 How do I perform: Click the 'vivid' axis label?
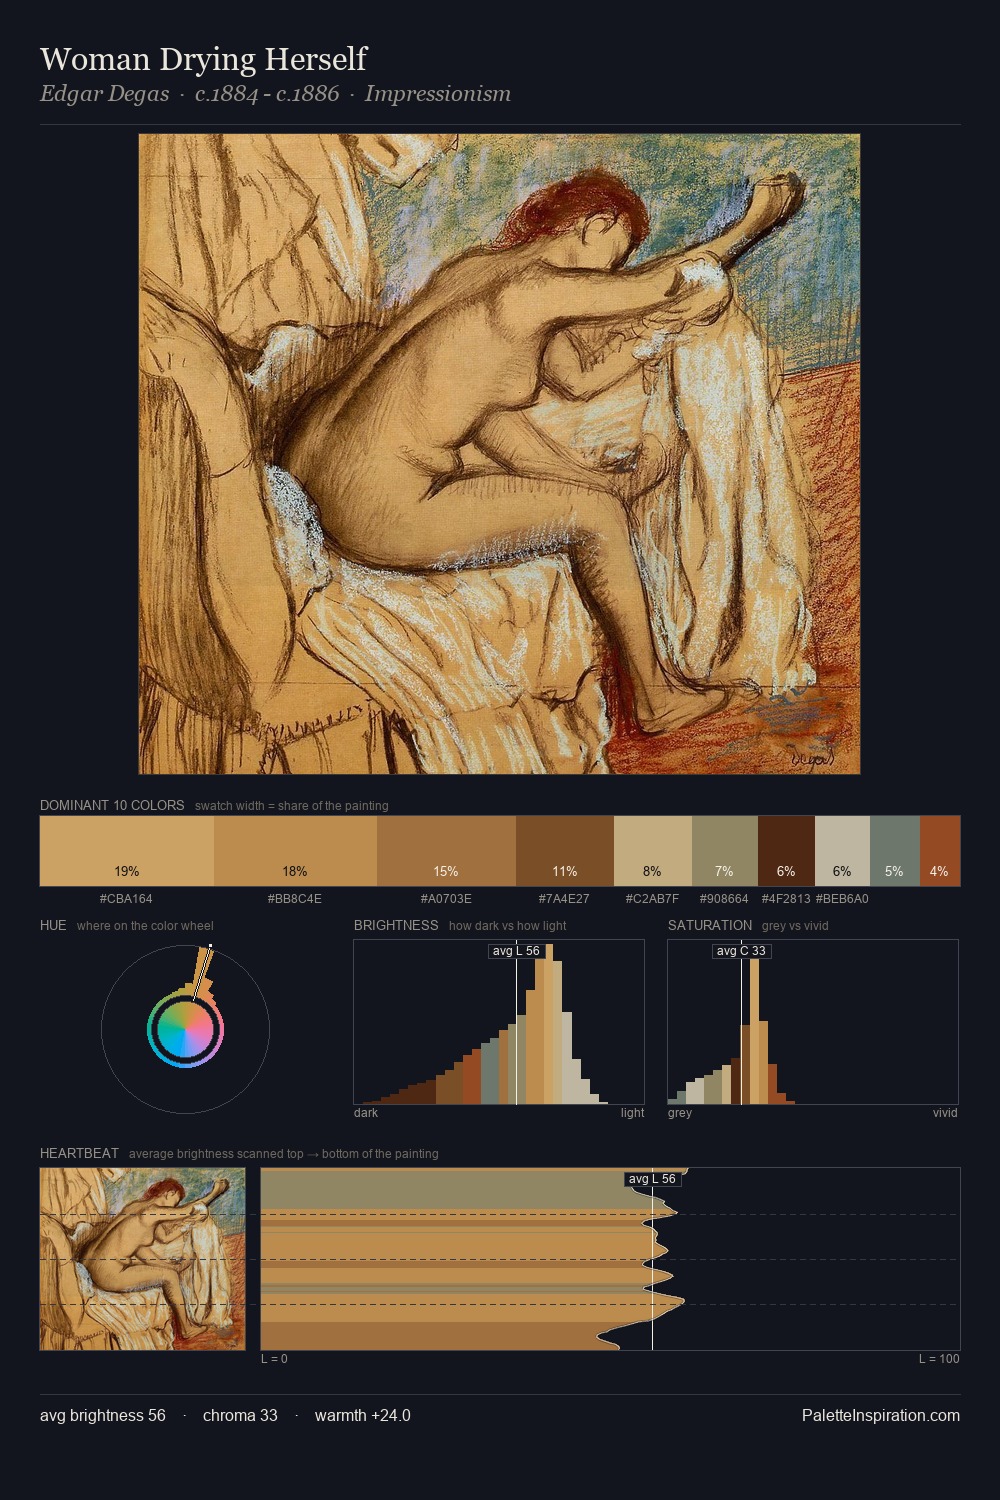(945, 1113)
